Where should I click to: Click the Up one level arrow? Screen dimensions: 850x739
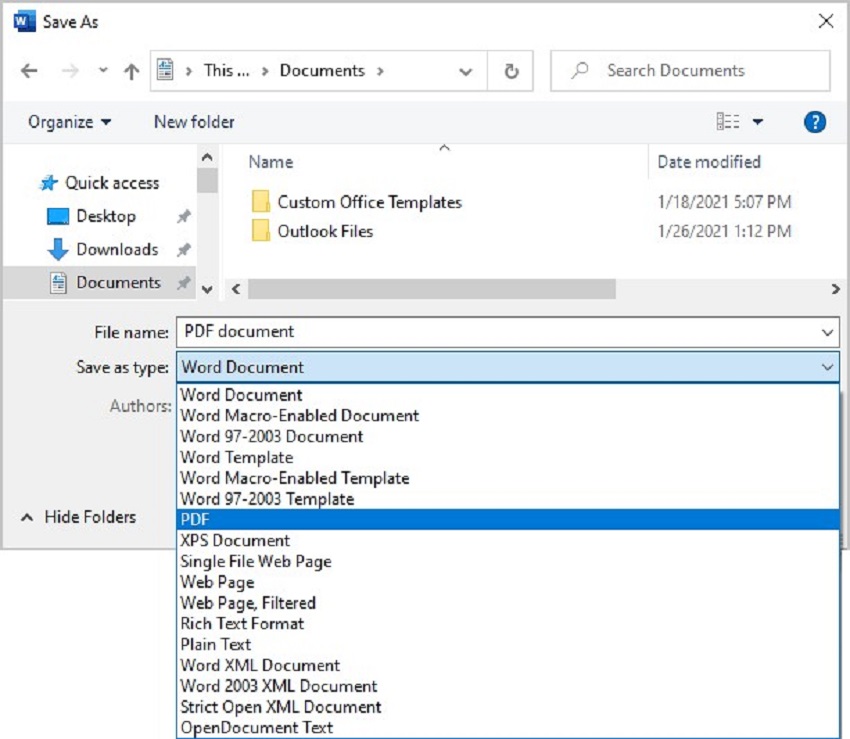[x=131, y=71]
